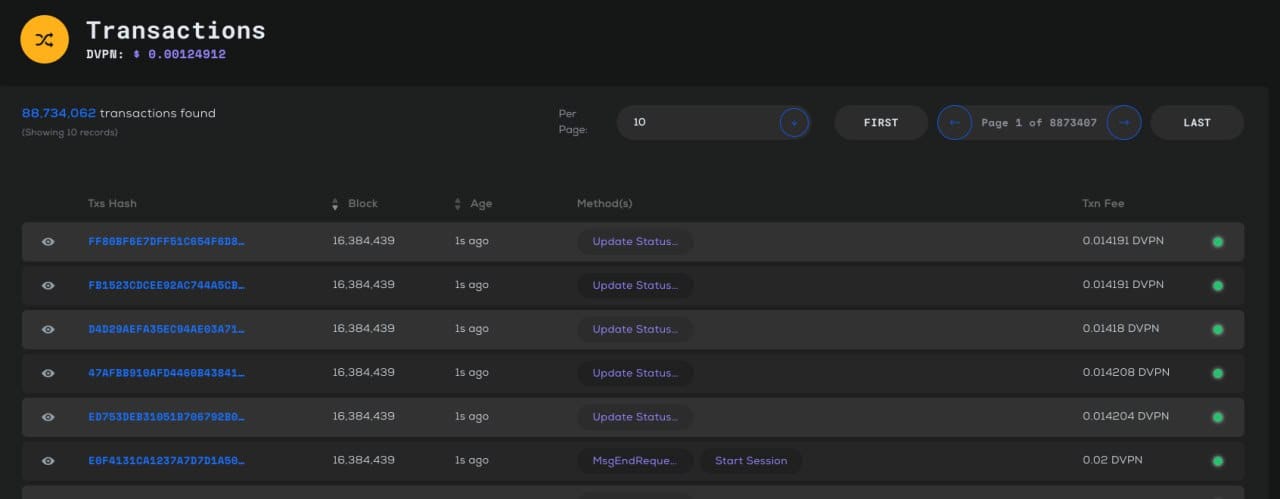This screenshot has height=499, width=1280.
Task: Click the 88,734,062 transactions count
Action: click(59, 113)
